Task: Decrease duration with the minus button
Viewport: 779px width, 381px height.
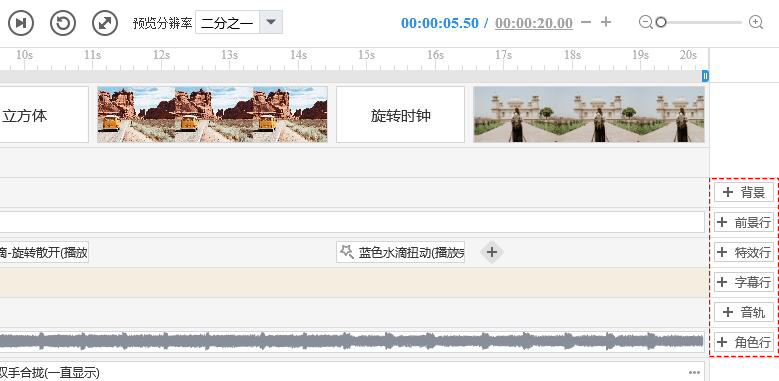Action: click(x=586, y=22)
